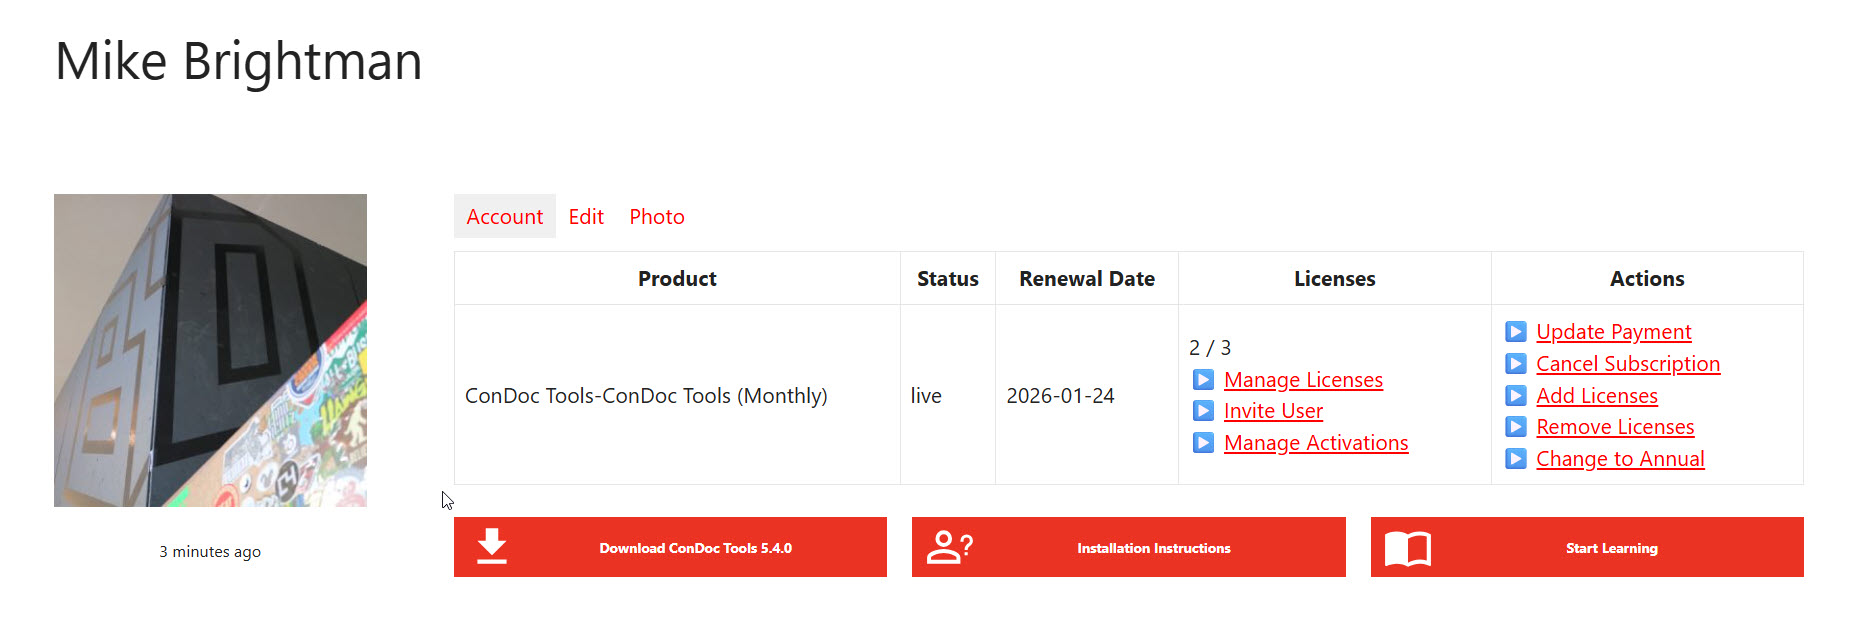Click the user question-mark icon
1860x630 pixels.
click(x=950, y=547)
